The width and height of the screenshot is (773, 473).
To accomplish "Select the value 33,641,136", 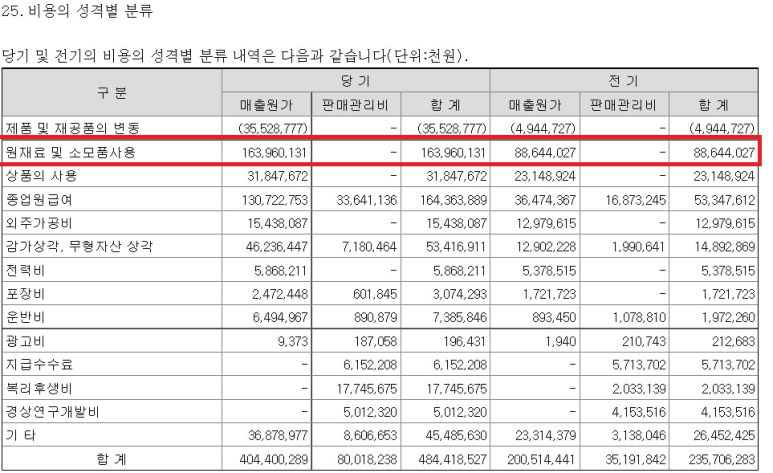I will 367,200.
